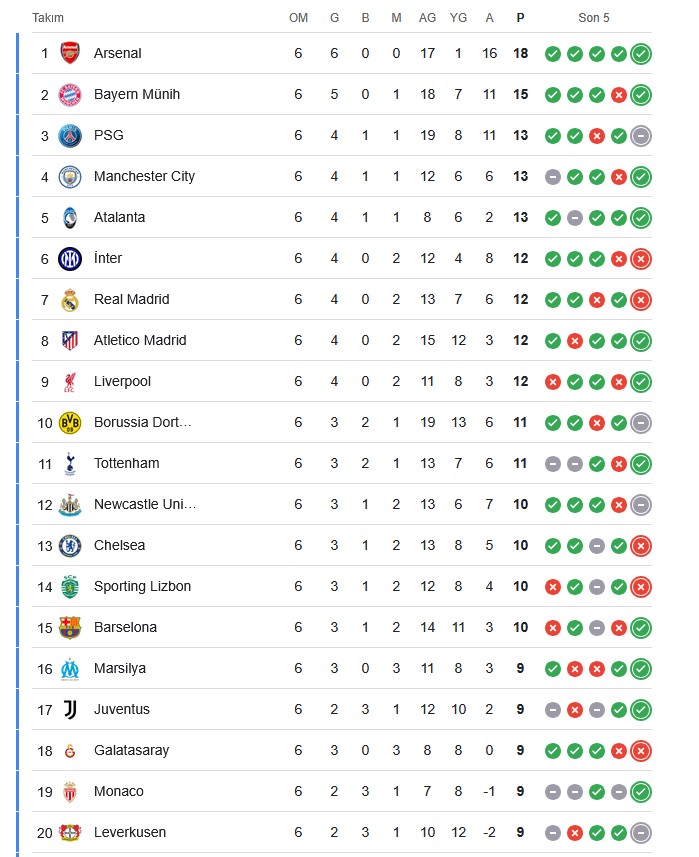Click the Manchester City crest

69,176
